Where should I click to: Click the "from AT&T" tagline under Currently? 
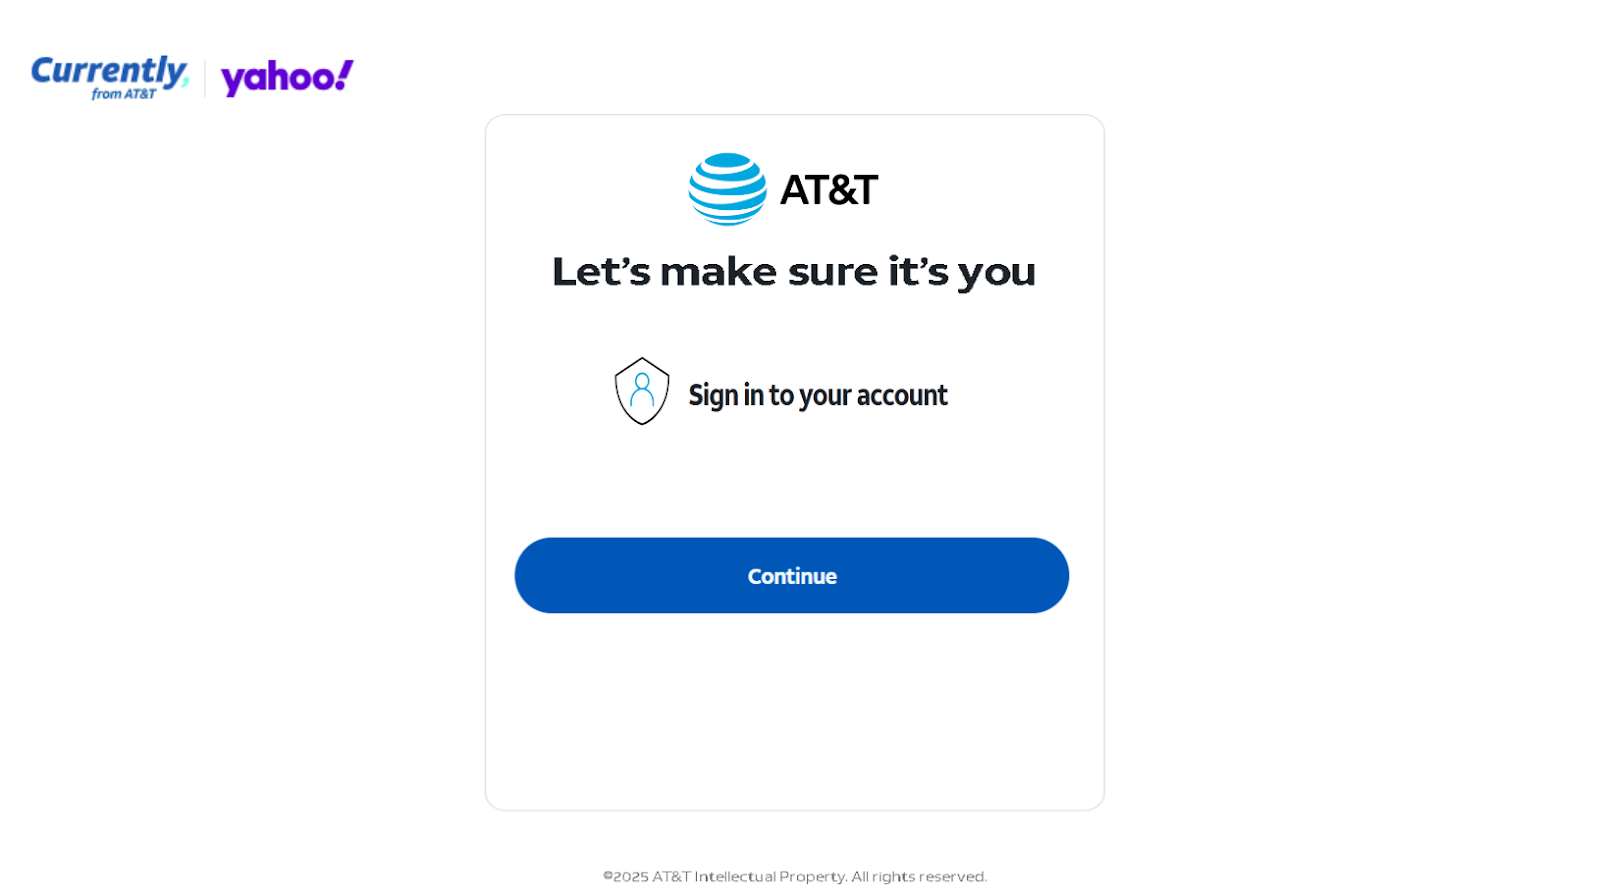click(x=124, y=94)
